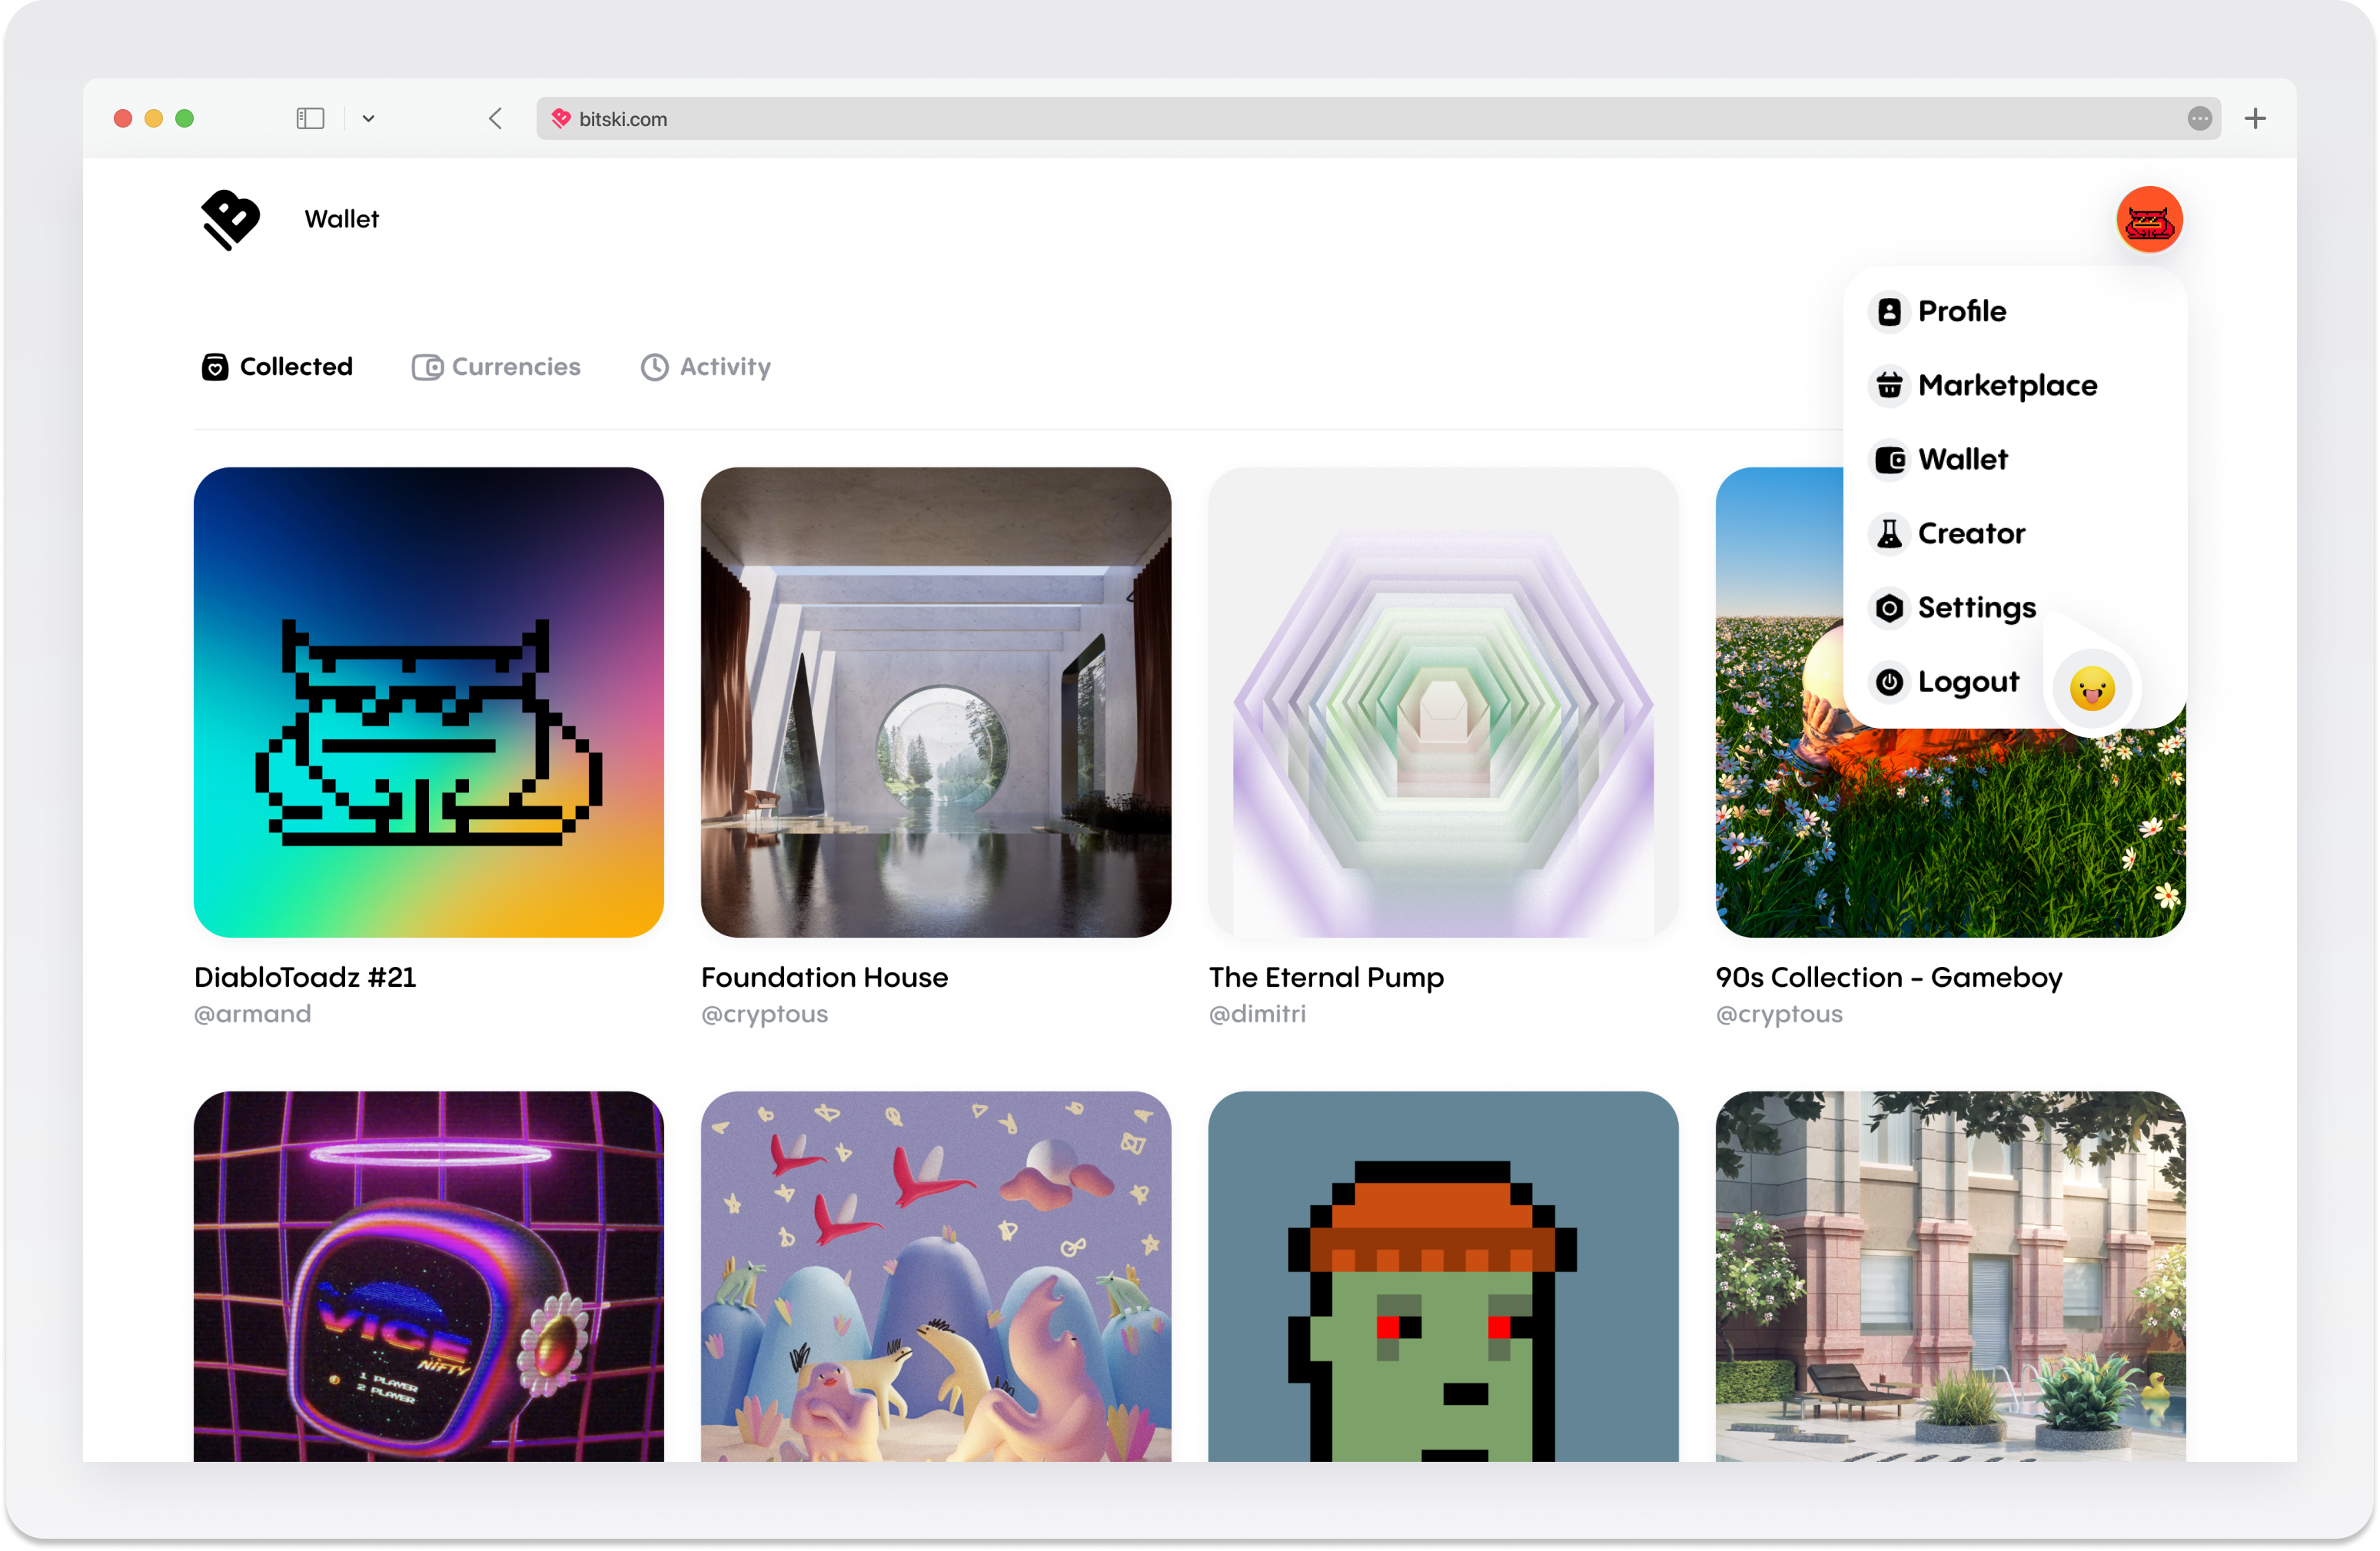2380x1551 pixels.
Task: Click the sidebar toggle icon
Action: pos(310,119)
